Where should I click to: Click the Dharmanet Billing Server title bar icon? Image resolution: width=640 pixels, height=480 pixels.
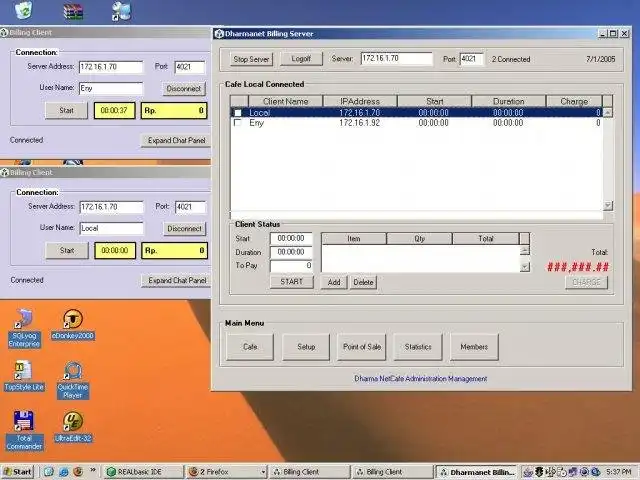[219, 33]
